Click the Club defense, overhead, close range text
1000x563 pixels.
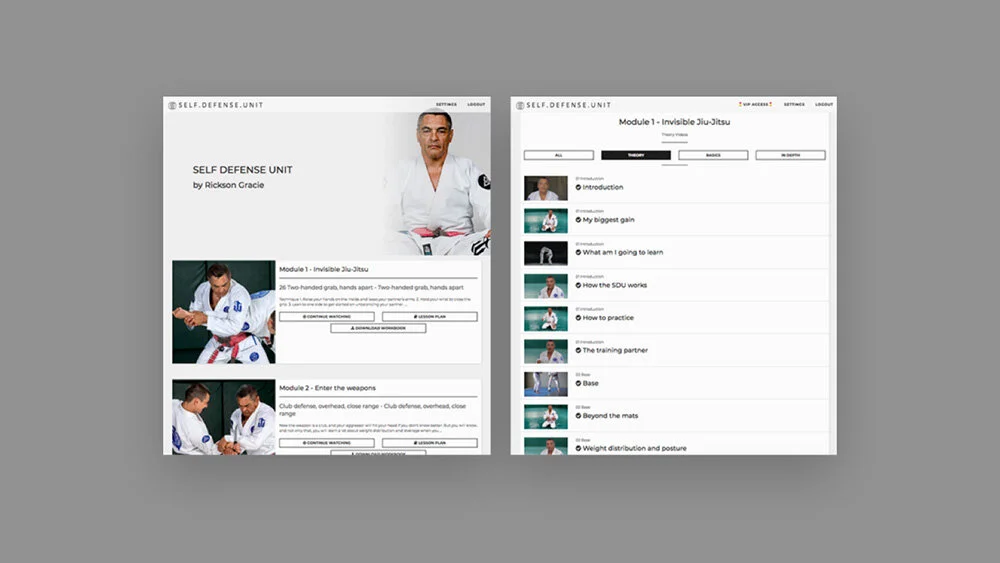372,409
